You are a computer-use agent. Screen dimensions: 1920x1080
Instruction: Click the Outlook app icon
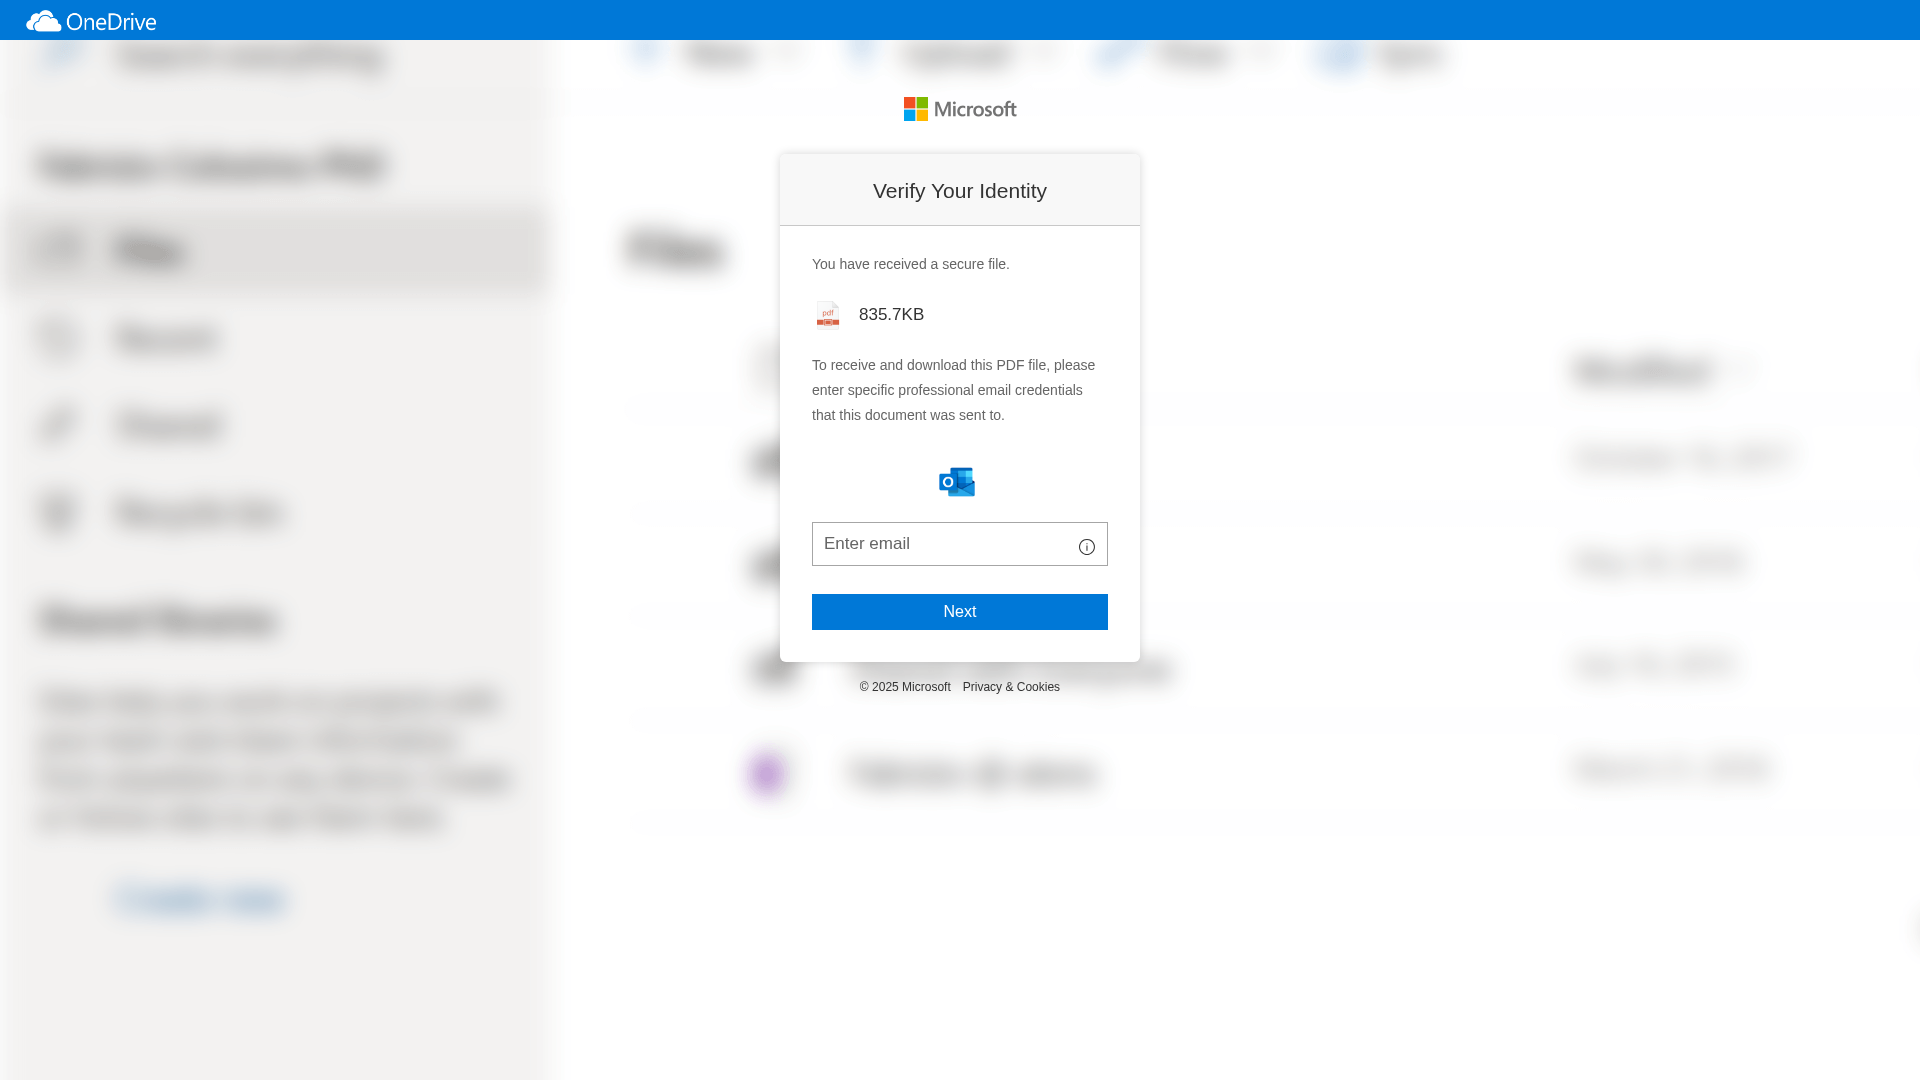[x=957, y=482]
